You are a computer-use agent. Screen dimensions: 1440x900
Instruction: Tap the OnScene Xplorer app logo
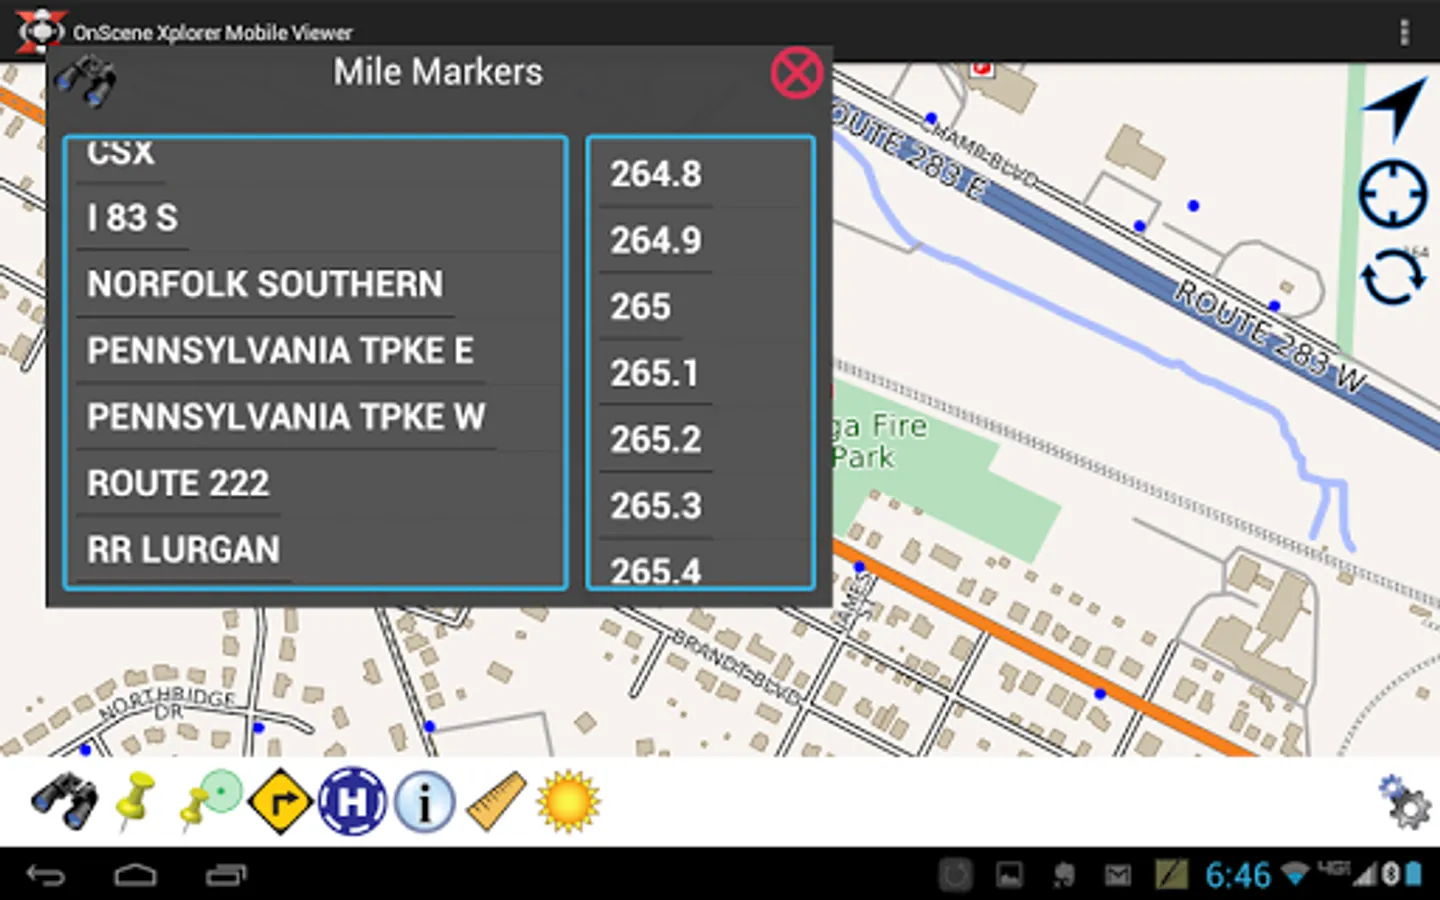pyautogui.click(x=41, y=31)
